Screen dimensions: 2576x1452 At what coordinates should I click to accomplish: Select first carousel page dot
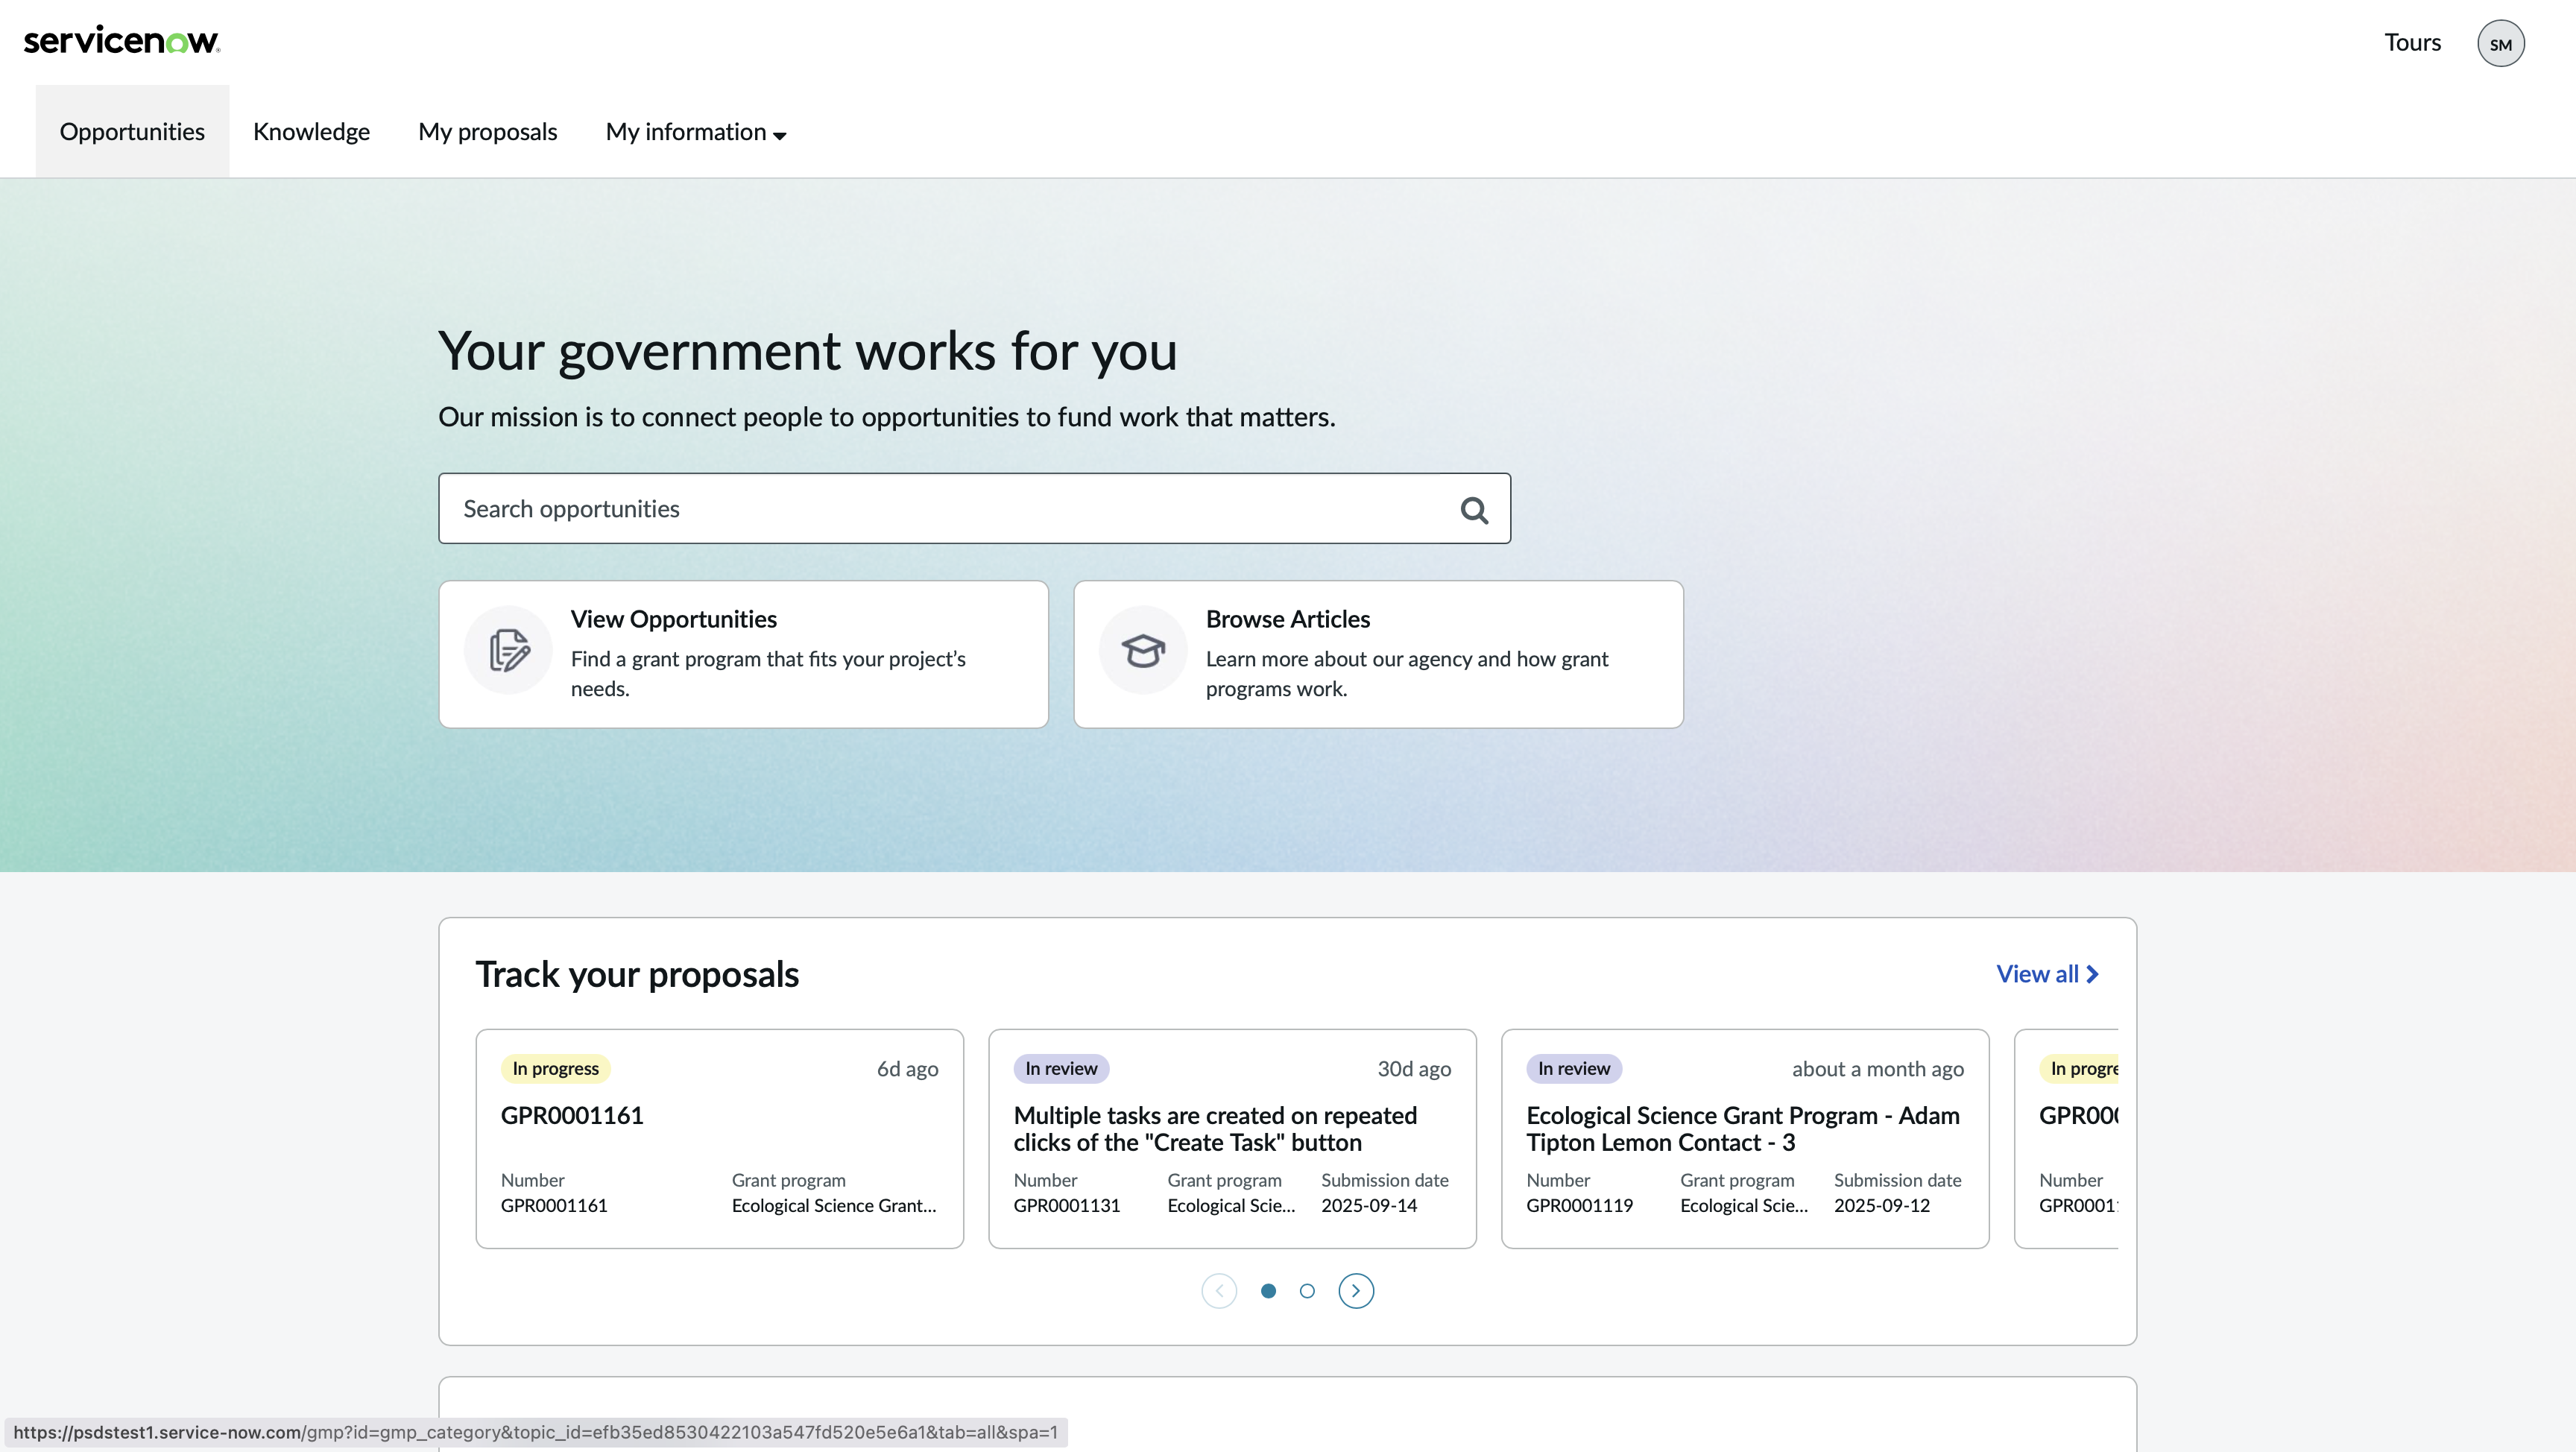click(x=1268, y=1291)
